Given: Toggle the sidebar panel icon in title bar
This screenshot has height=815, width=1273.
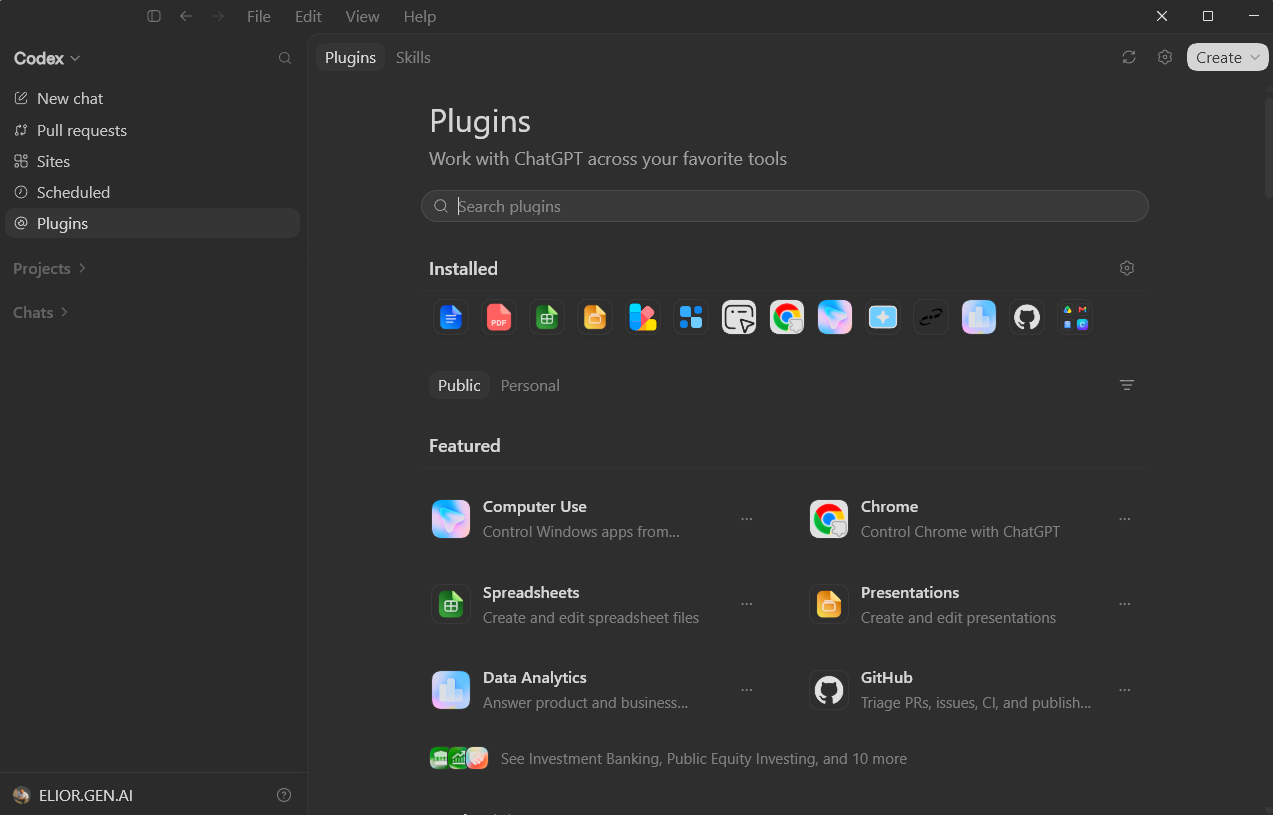Looking at the screenshot, I should click(x=154, y=16).
